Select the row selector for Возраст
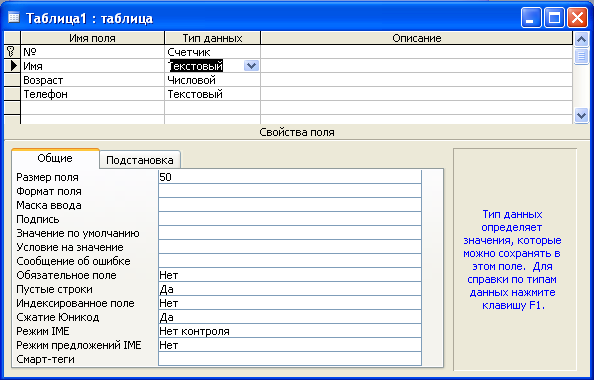 pyautogui.click(x=12, y=80)
